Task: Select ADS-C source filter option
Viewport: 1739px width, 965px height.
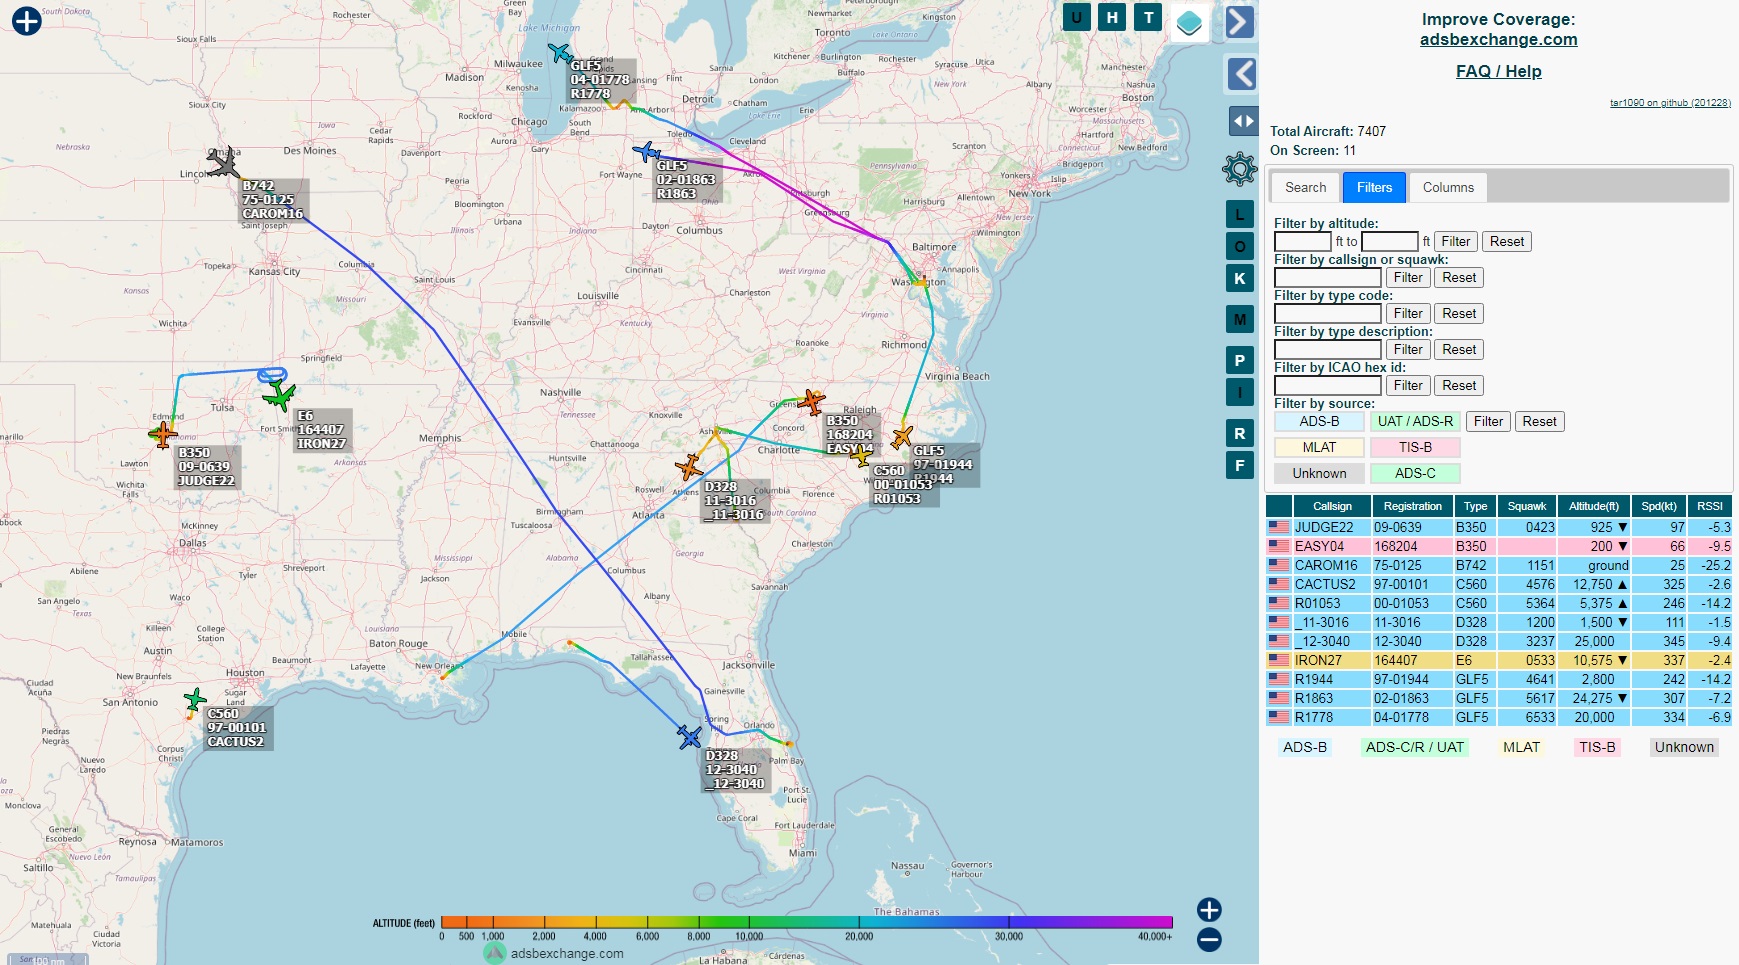Action: click(x=1415, y=474)
